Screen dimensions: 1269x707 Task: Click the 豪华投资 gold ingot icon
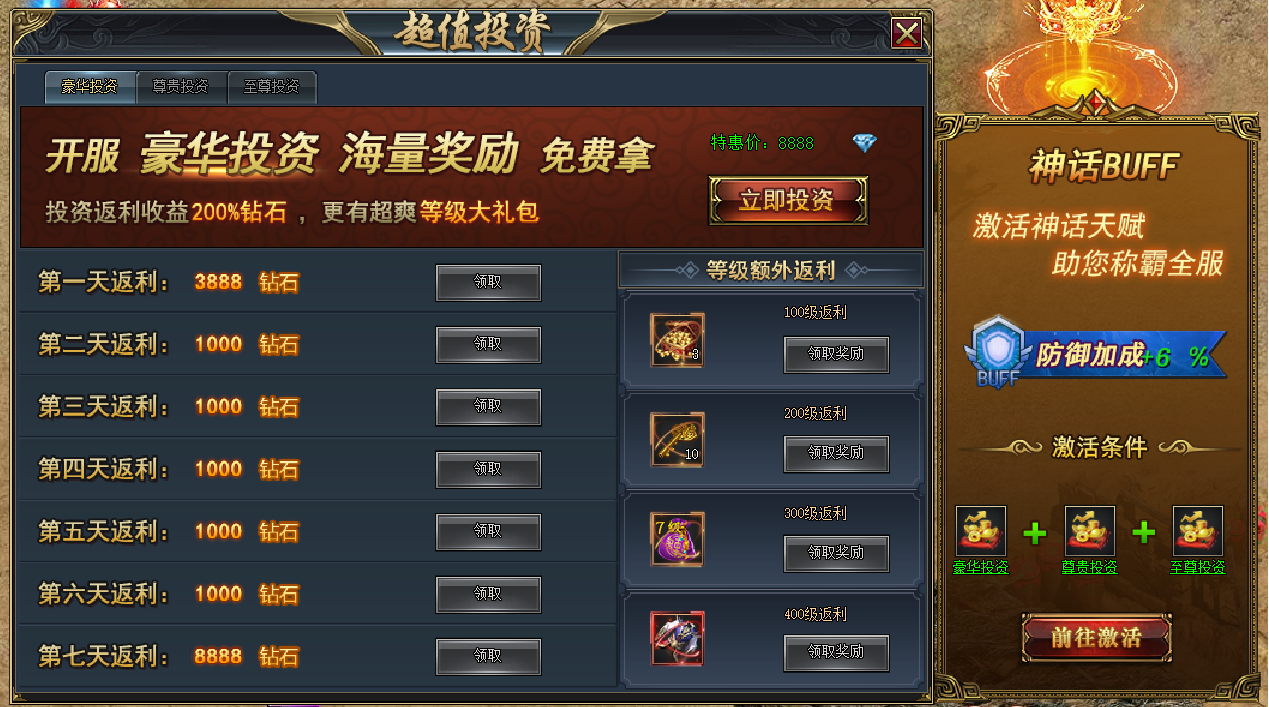coord(980,531)
